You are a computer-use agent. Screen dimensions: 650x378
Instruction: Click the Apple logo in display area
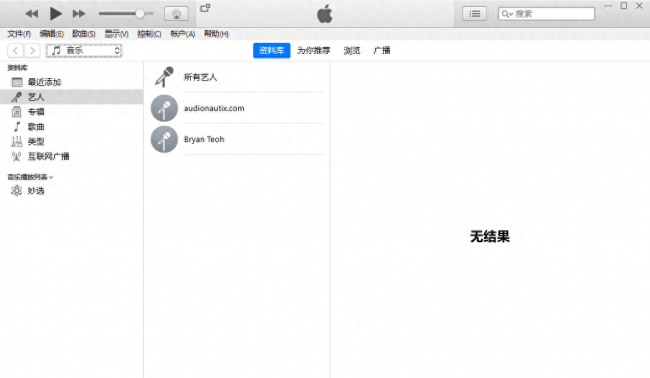tap(325, 14)
